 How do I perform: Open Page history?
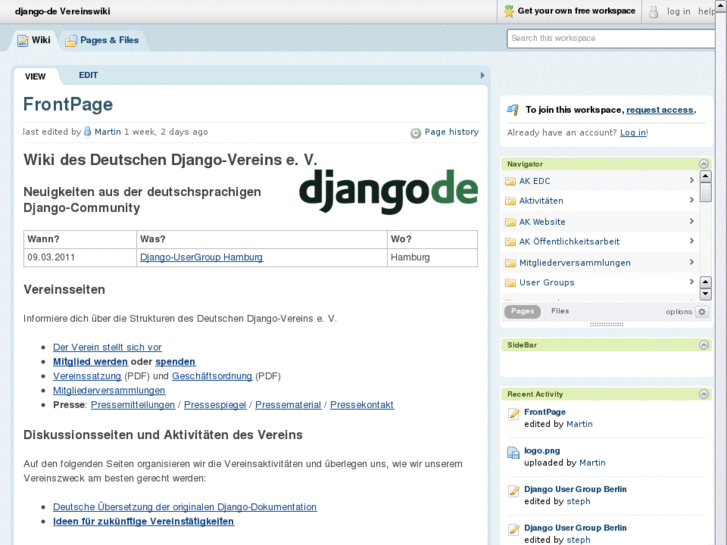pos(452,132)
